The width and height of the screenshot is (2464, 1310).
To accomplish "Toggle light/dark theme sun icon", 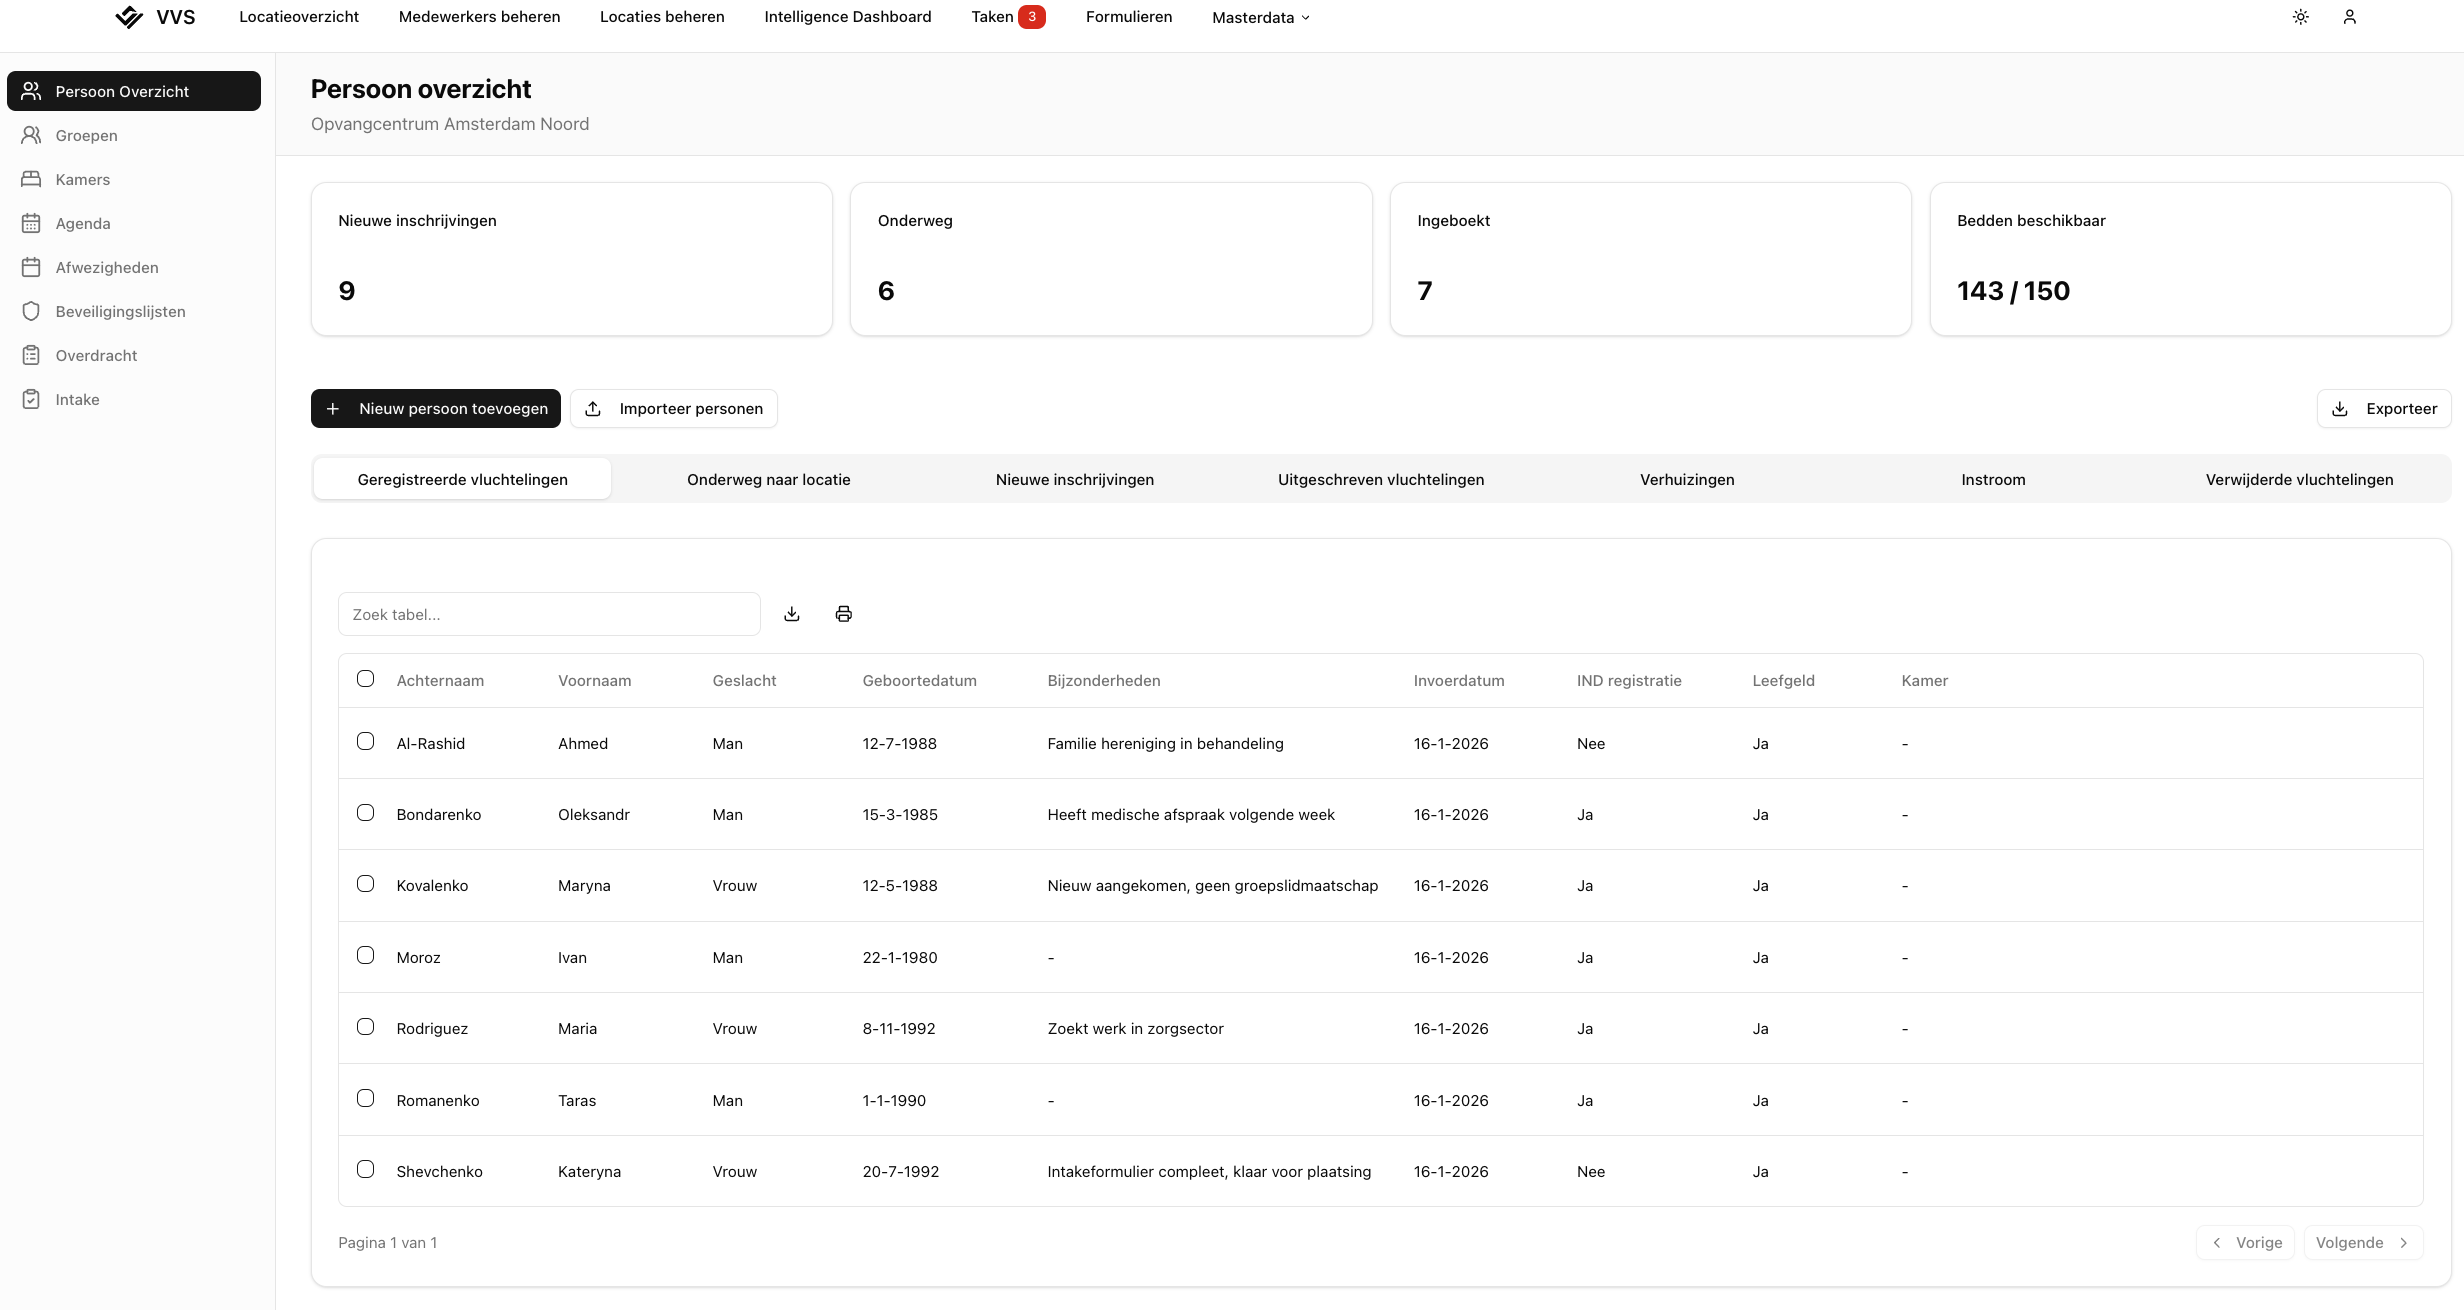I will (x=2301, y=17).
